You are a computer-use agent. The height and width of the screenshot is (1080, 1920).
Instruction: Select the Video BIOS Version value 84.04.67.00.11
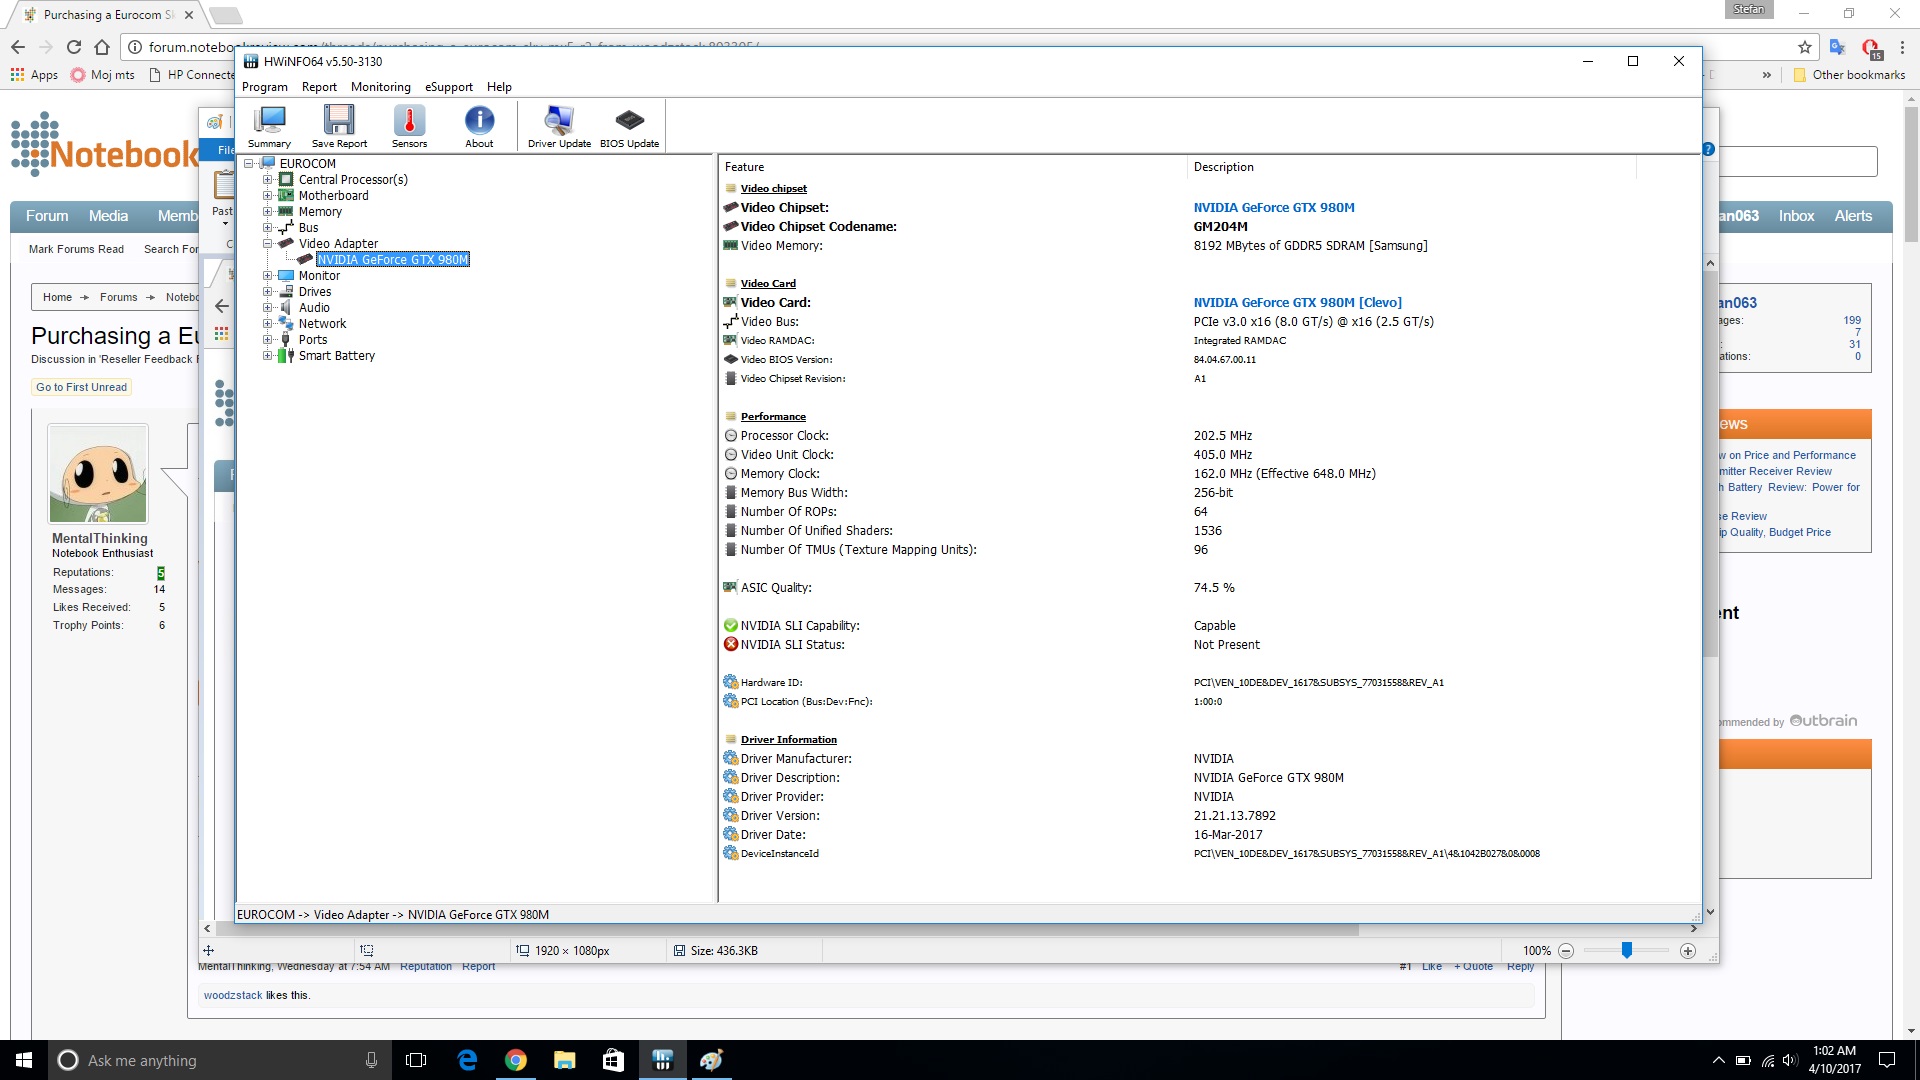pos(1224,360)
